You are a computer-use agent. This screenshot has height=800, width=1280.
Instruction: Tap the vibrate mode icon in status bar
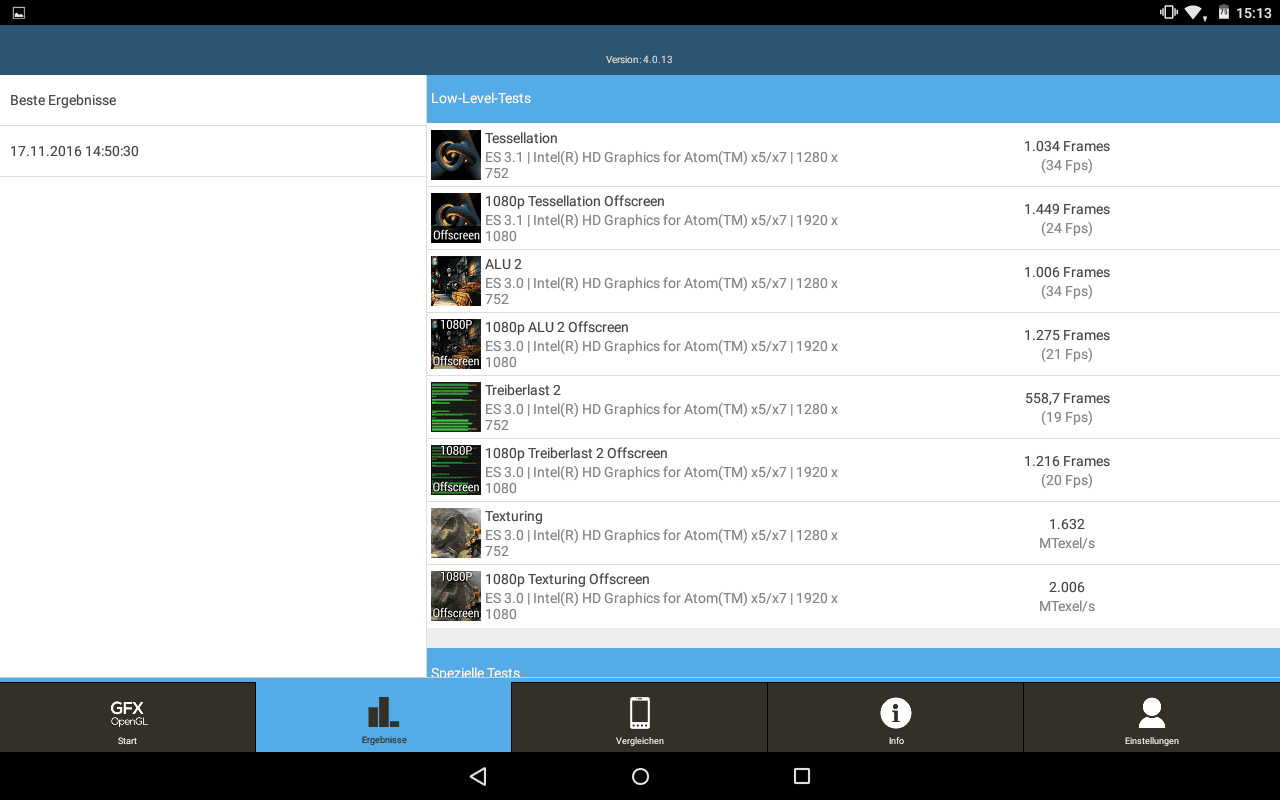[1168, 13]
